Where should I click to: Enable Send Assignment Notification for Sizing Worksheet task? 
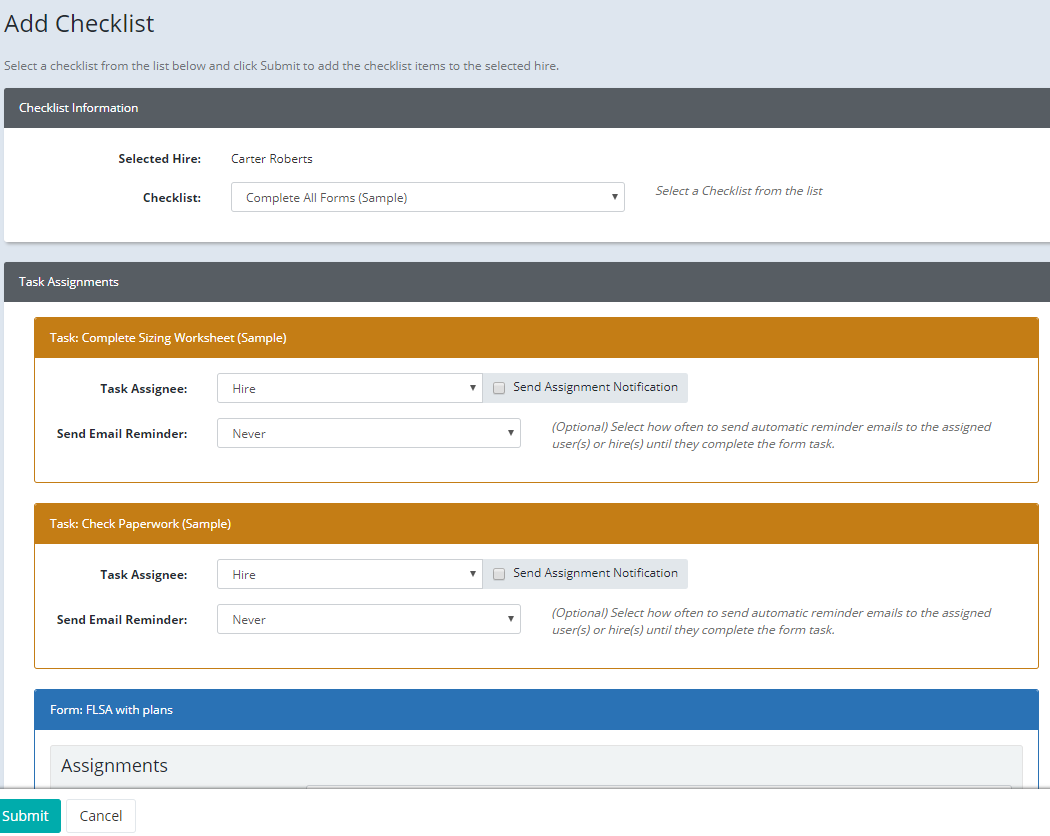pos(499,387)
